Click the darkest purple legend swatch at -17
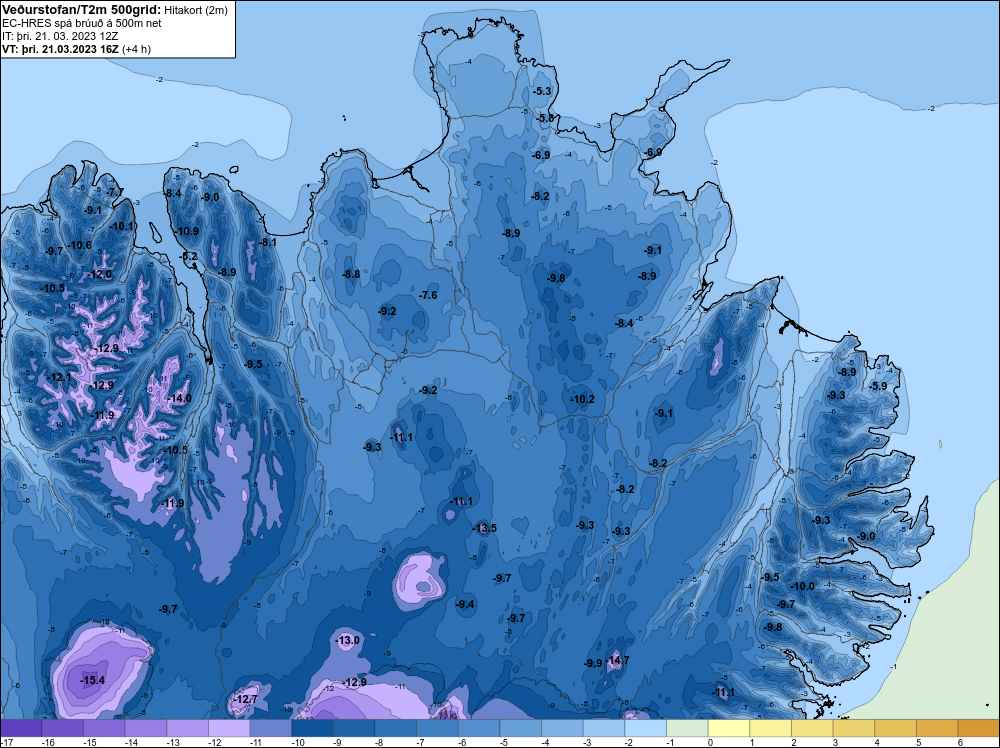Screen dimensions: 1000x748 pos(21,728)
